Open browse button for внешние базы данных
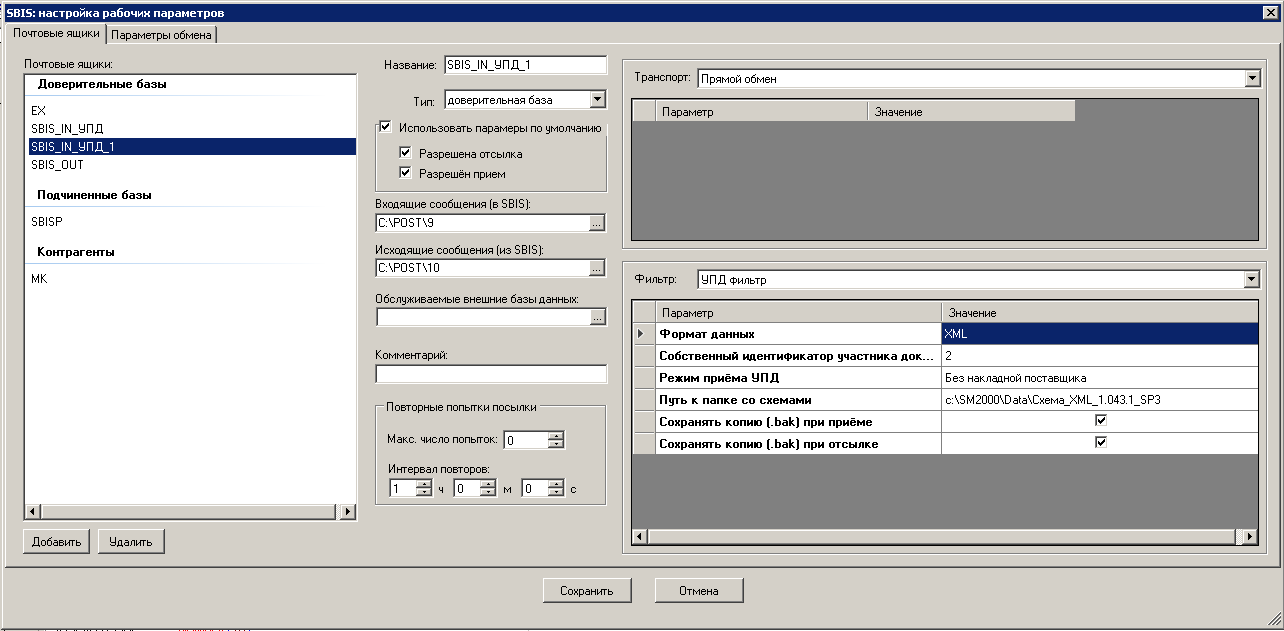This screenshot has height=631, width=1284. click(597, 317)
